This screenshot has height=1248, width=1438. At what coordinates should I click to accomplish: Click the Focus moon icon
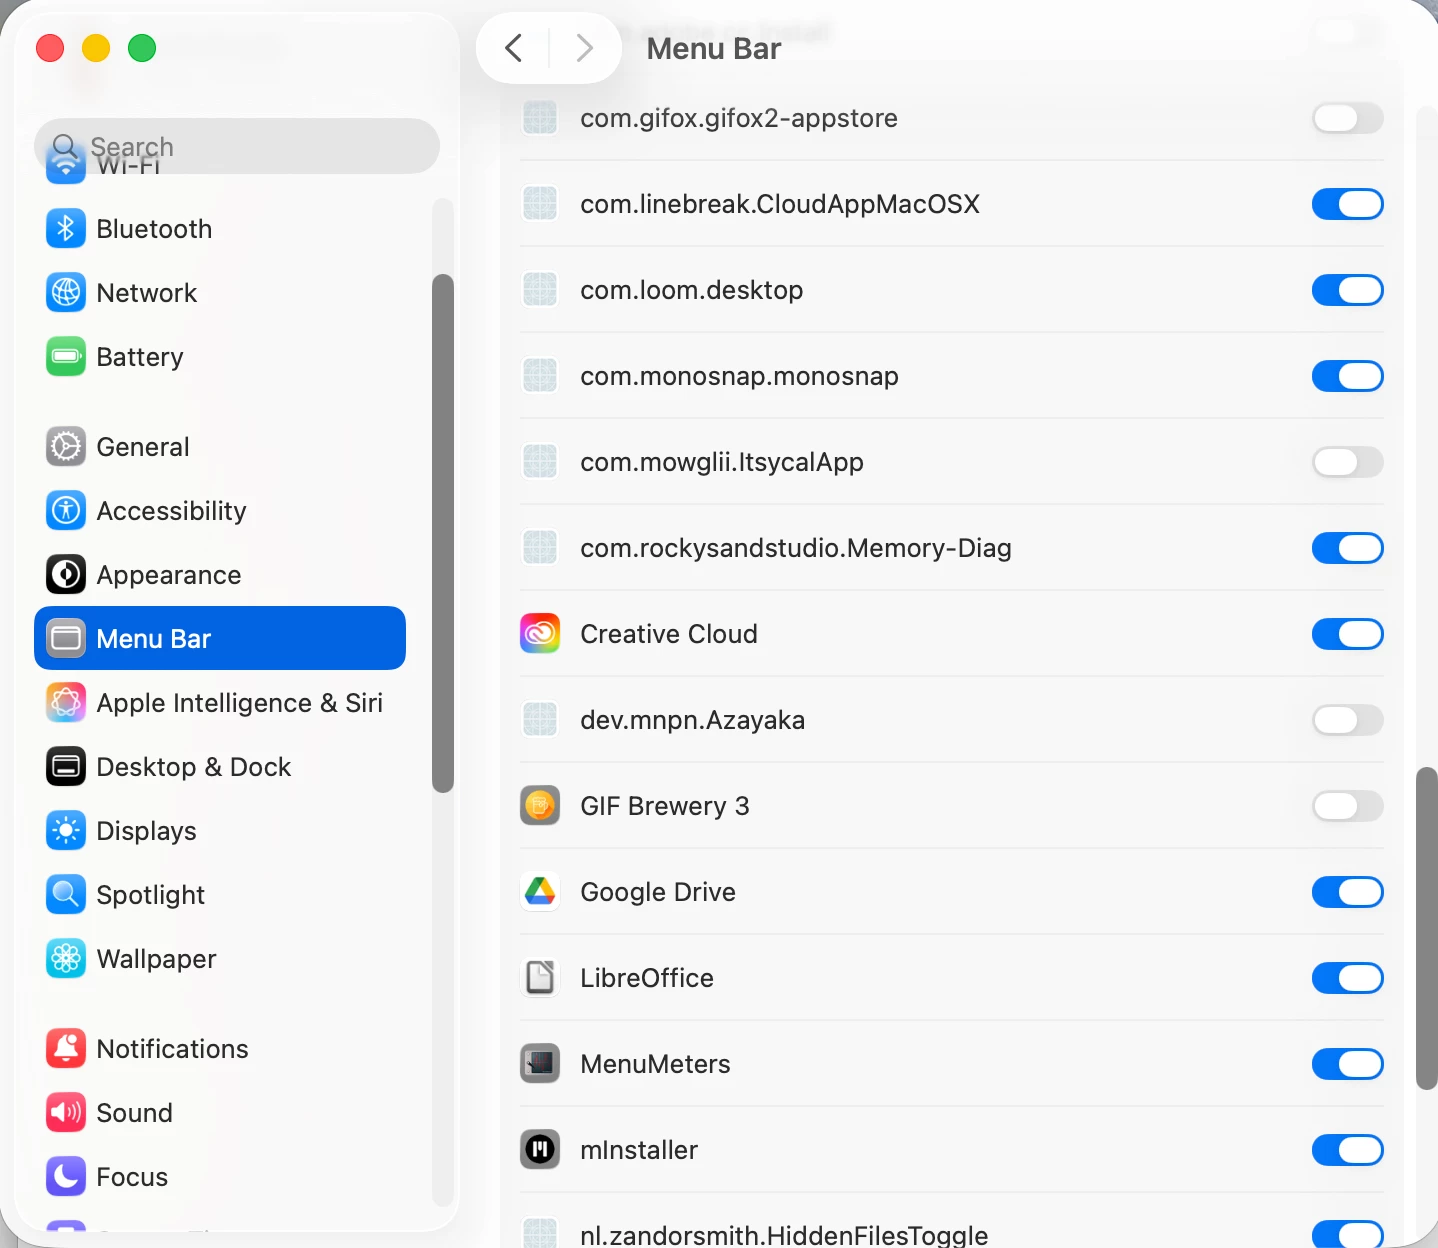pyautogui.click(x=66, y=1177)
